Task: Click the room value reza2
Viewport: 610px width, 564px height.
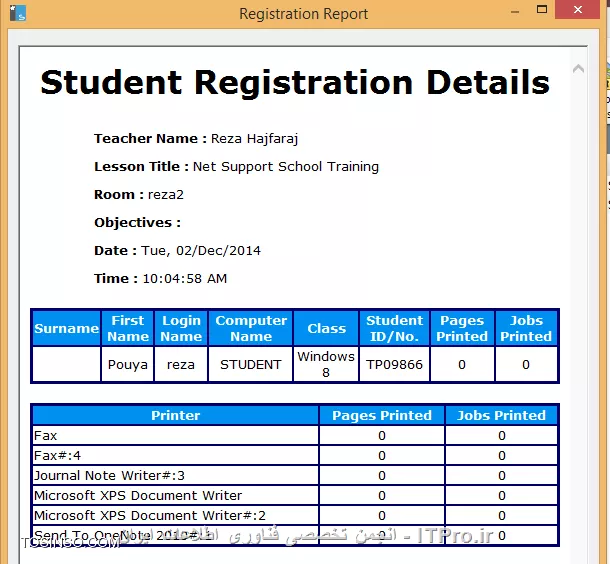Action: pyautogui.click(x=166, y=194)
